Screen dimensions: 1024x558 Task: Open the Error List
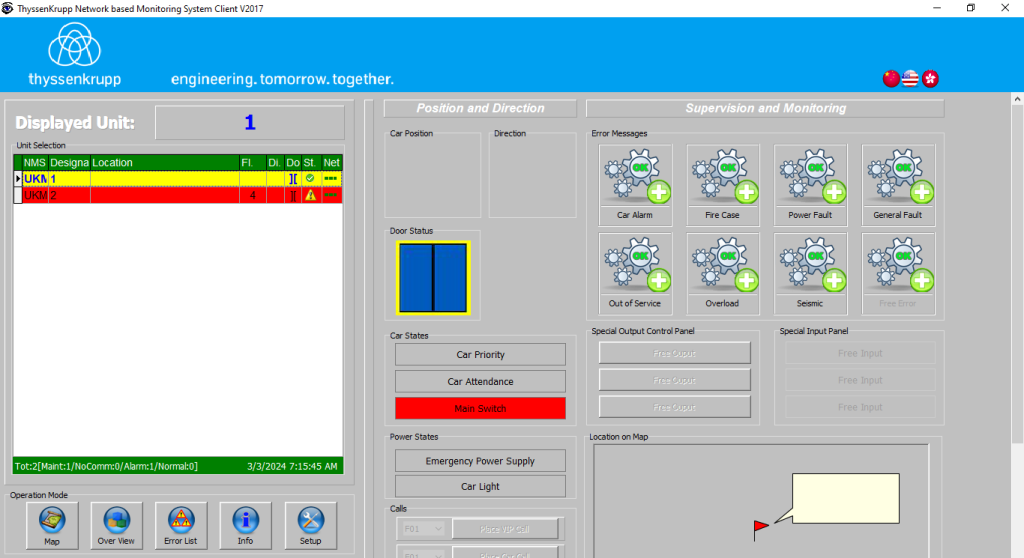click(181, 525)
